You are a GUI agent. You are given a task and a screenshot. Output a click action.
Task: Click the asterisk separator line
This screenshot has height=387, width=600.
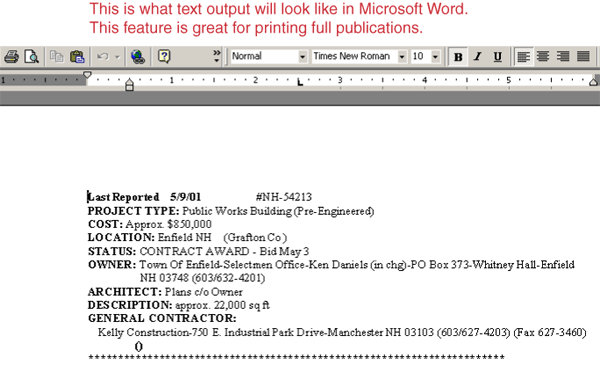296,358
